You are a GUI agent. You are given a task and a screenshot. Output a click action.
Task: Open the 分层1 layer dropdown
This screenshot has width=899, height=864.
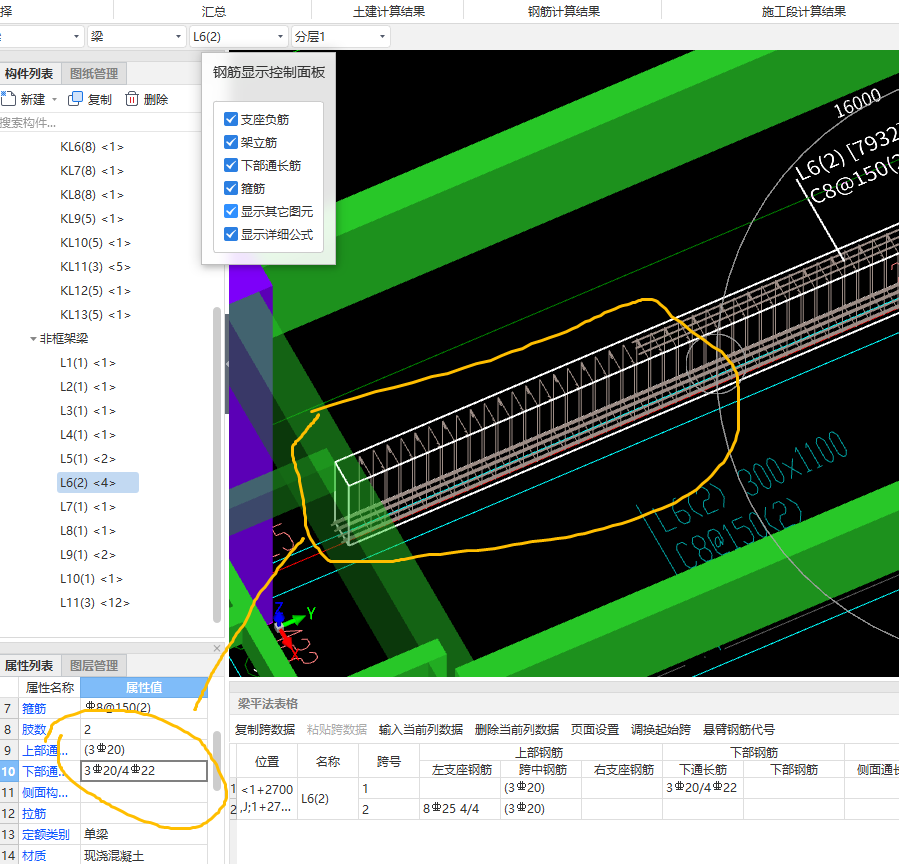(341, 37)
